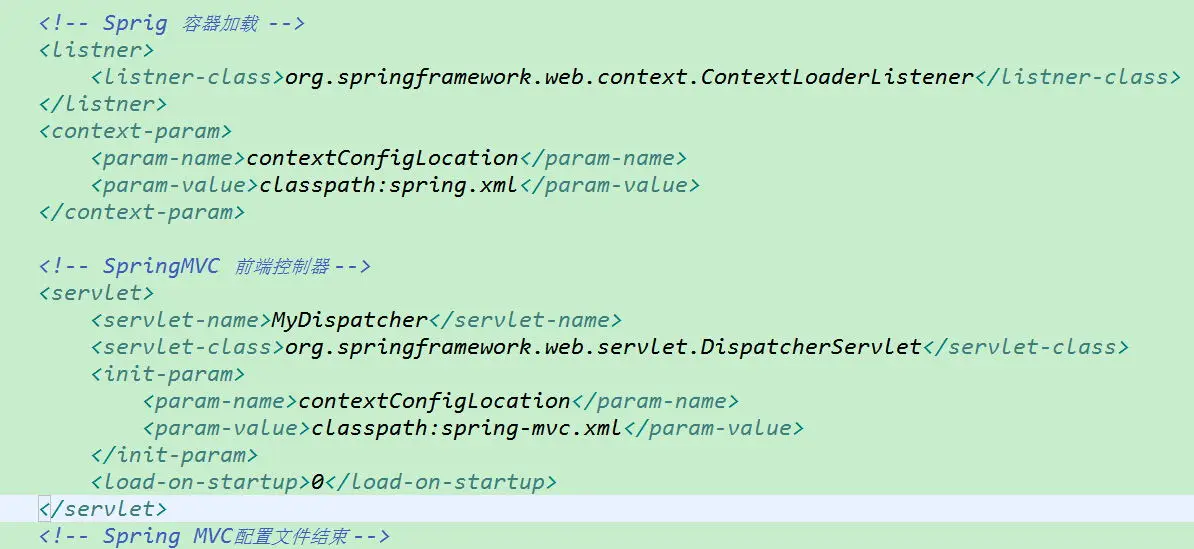Click the closing </init-param> tag
Viewport: 1194px width, 549px height.
click(174, 455)
